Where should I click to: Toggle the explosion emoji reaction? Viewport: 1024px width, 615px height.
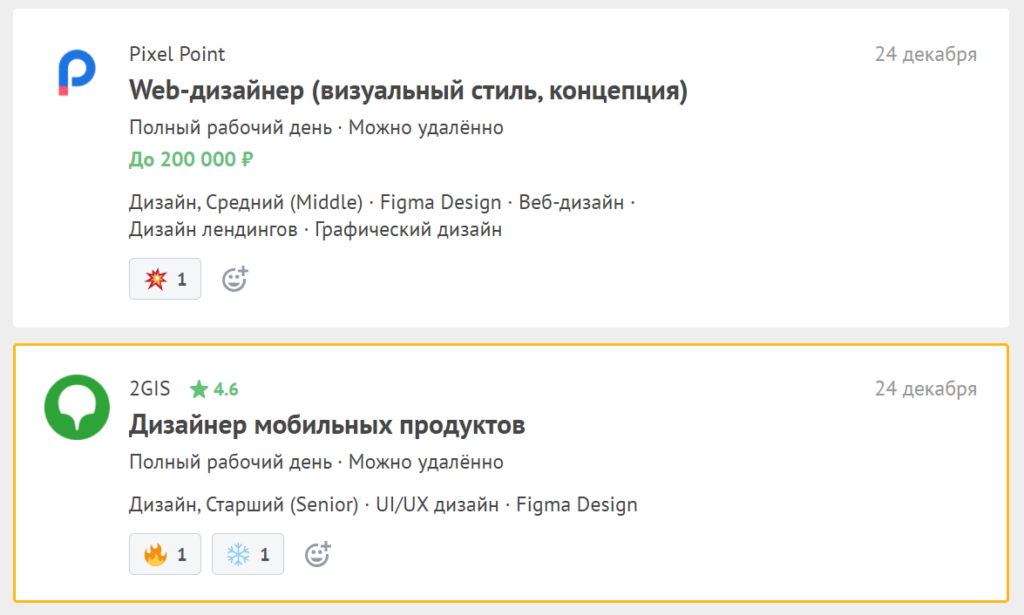(165, 279)
